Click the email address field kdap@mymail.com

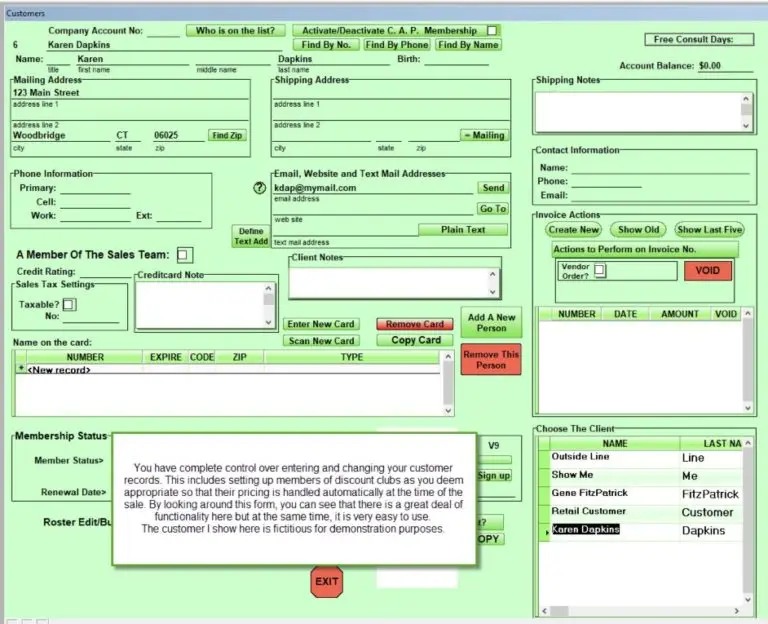(x=373, y=188)
